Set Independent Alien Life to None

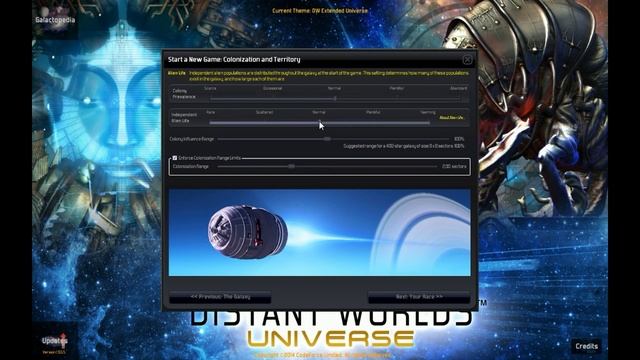coord(211,112)
